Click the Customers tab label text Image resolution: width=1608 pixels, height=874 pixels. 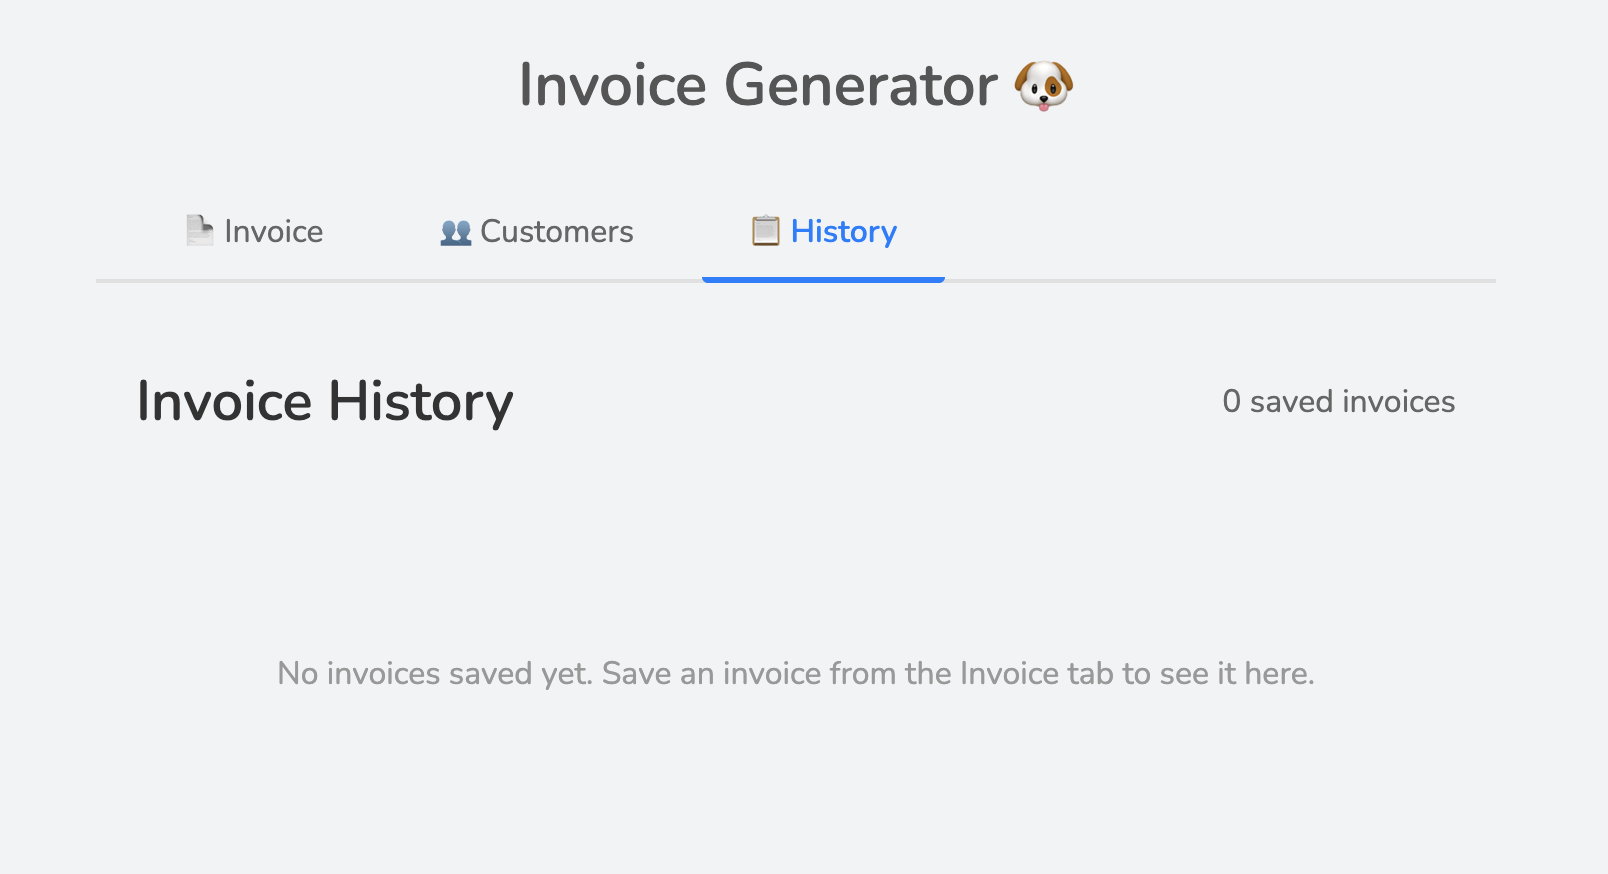coord(556,231)
